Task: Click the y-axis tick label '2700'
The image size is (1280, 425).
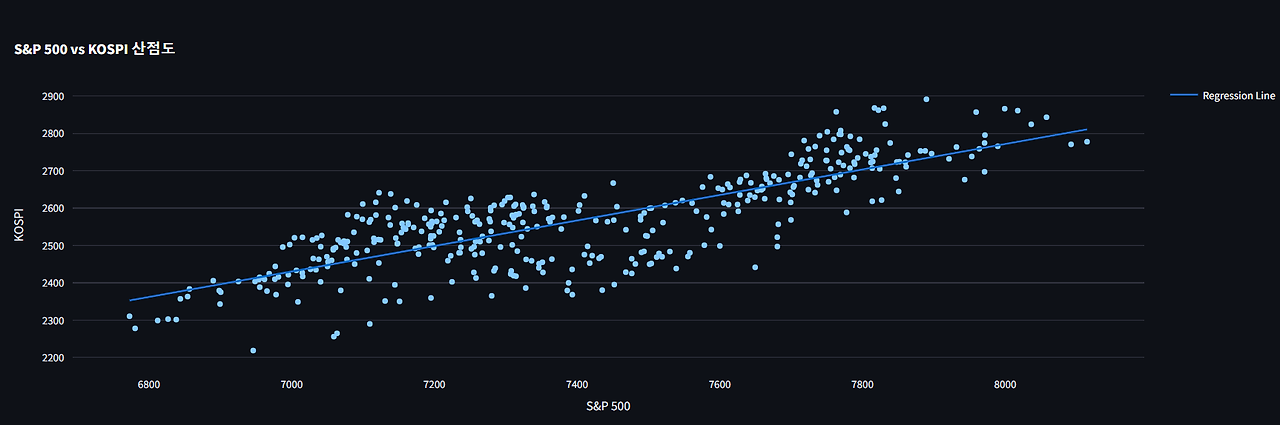Action: [x=53, y=171]
